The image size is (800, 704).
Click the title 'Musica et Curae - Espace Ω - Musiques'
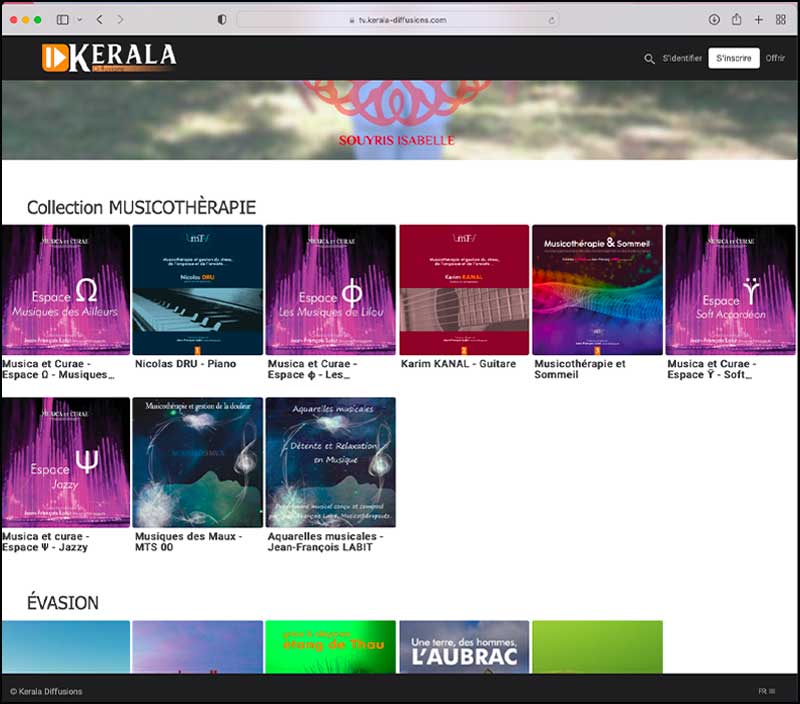pos(58,369)
